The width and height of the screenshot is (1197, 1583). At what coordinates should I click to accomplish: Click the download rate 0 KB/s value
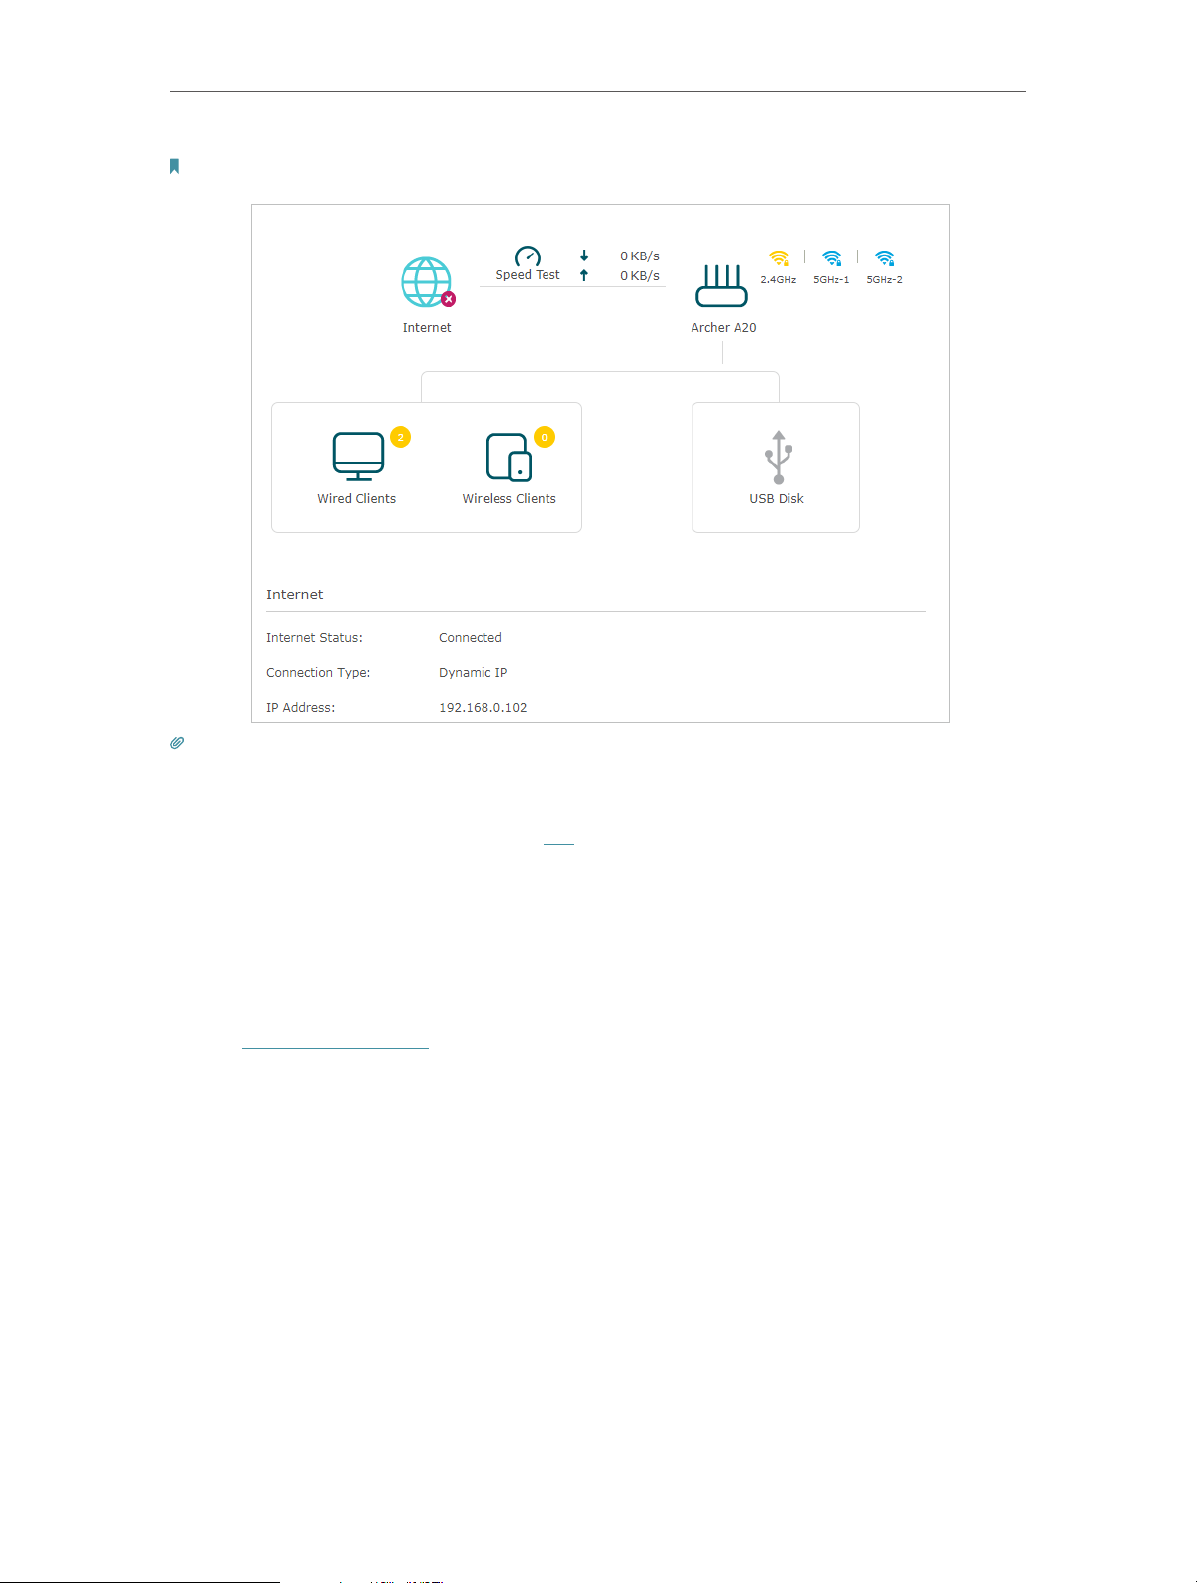point(640,256)
